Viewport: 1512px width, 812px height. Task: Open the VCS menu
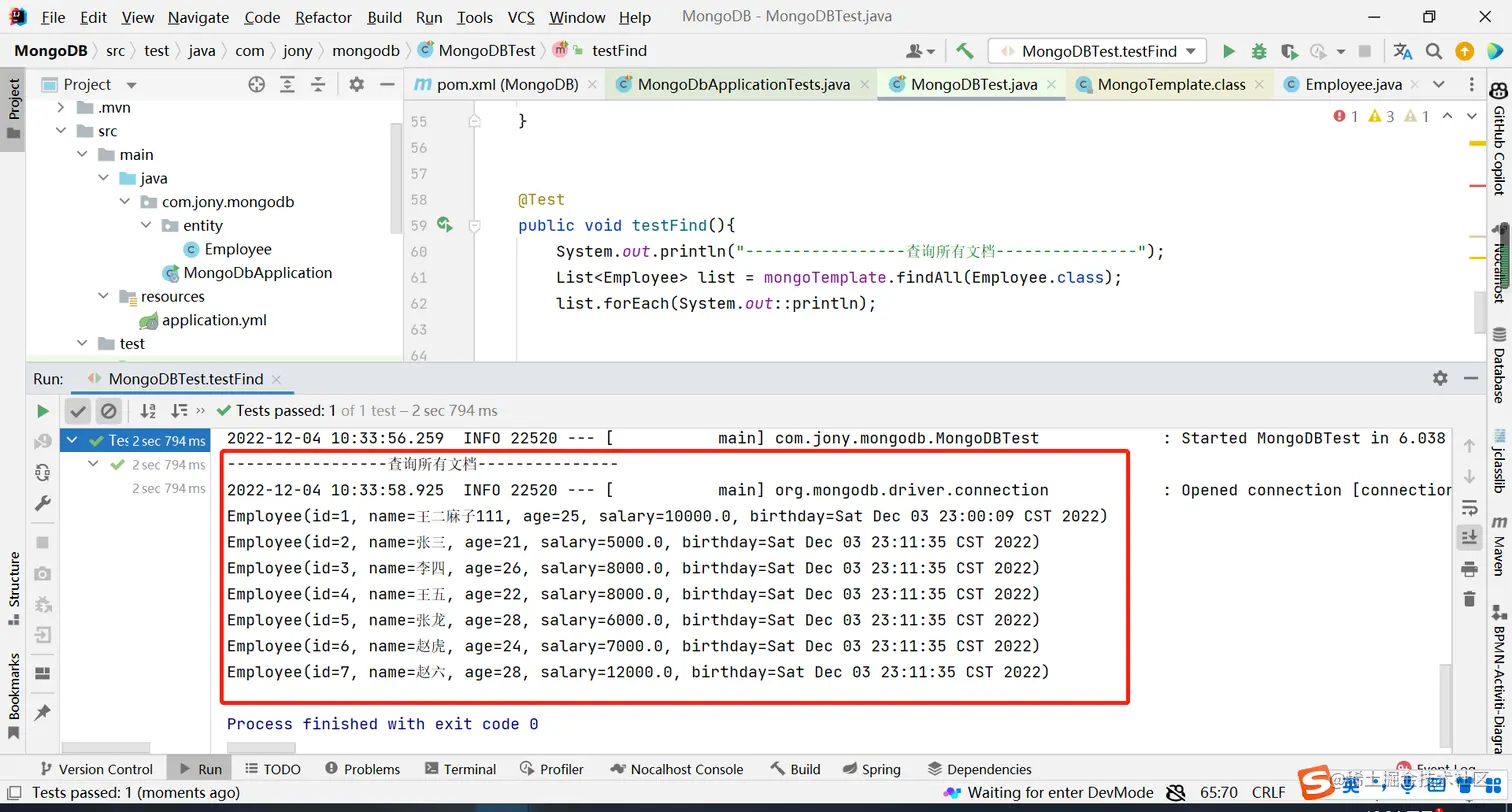pos(521,17)
